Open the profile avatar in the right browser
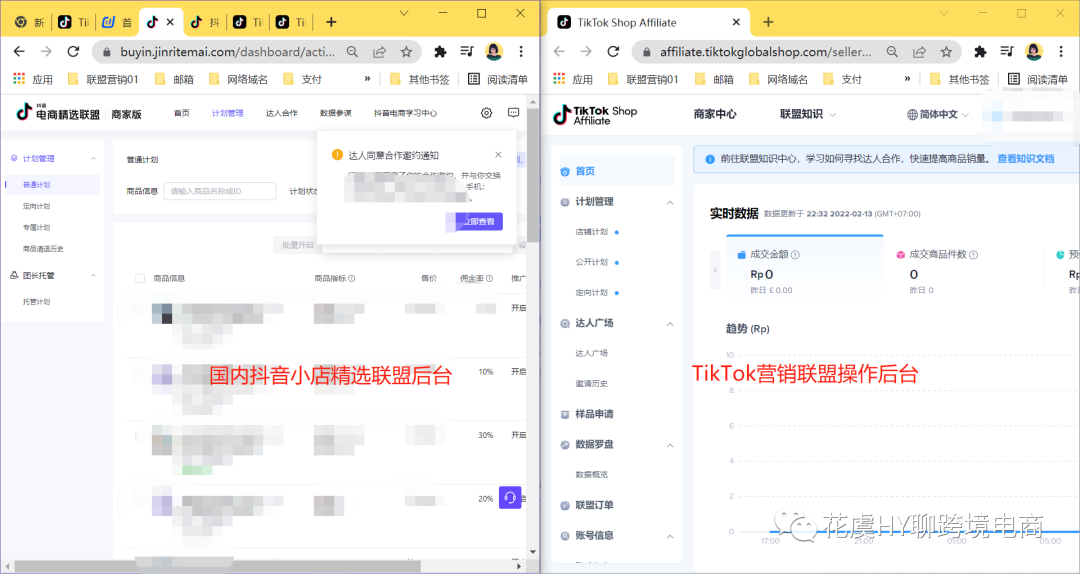This screenshot has height=574, width=1080. [1035, 52]
